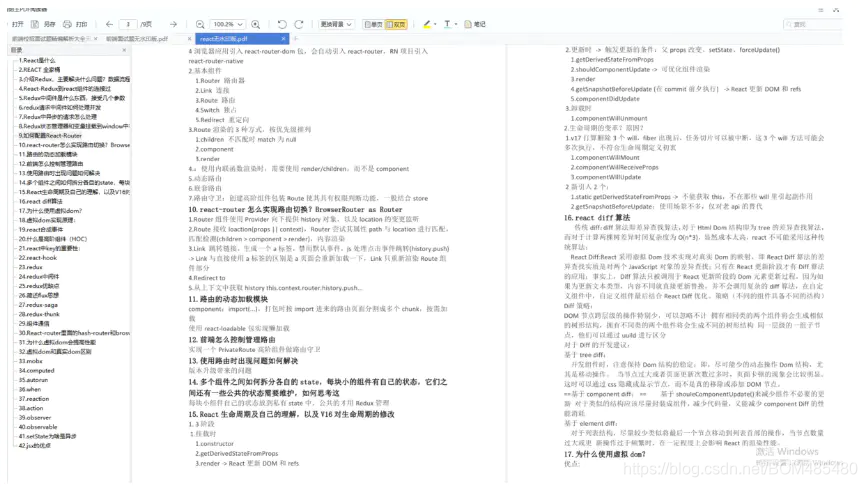Open outline item 42.jsx的优点
Screen dimensions: 867x487
(x=34, y=446)
